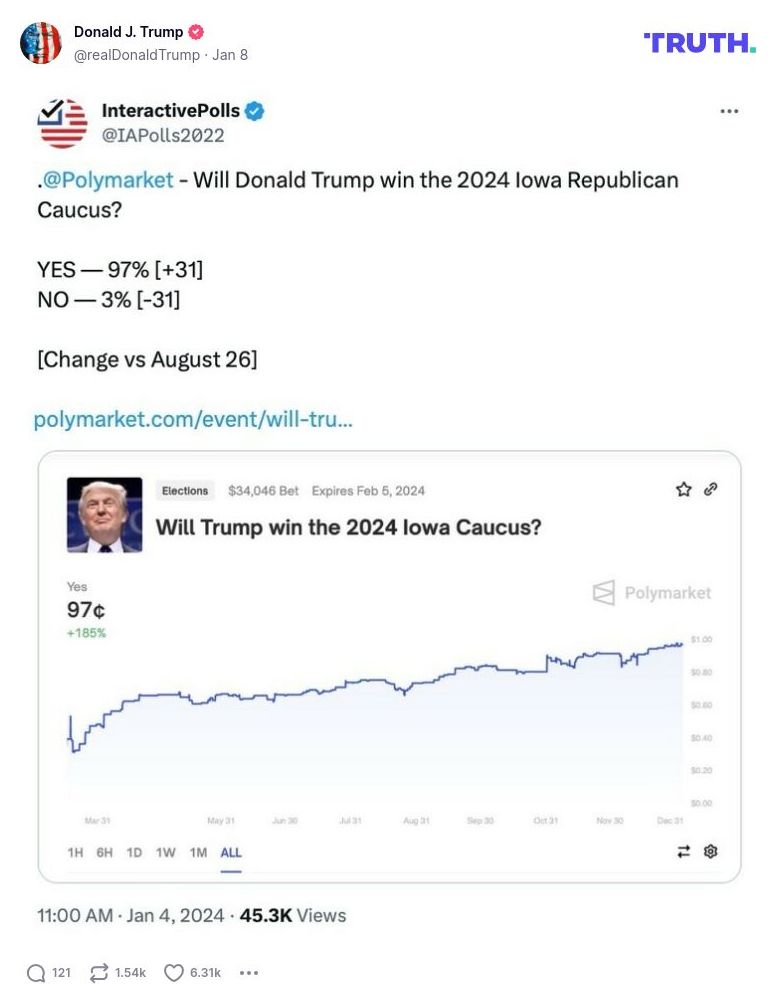
Task: Click InteractivePolls' blue verified badge
Action: [x=257, y=112]
